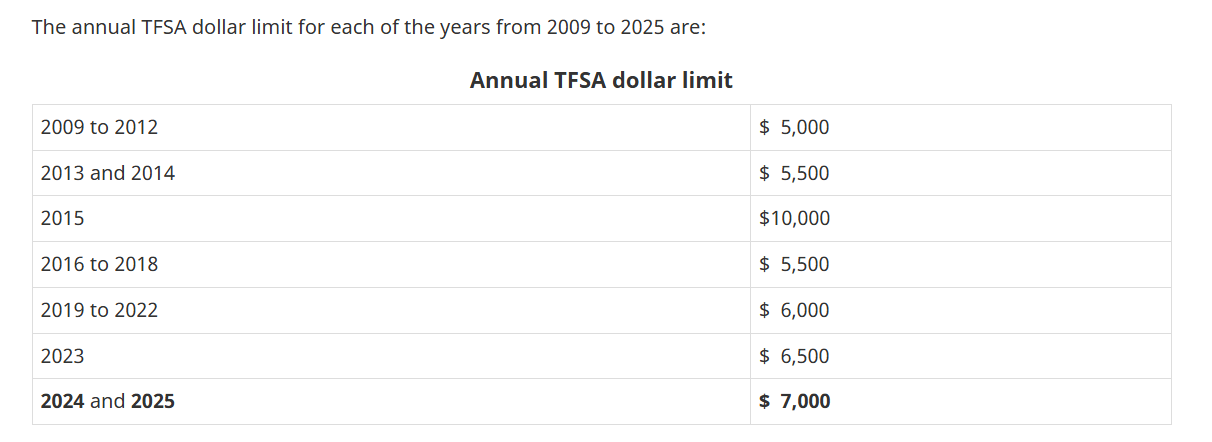This screenshot has width=1212, height=442.
Task: Click year 2025 in the intro sentence
Action: pos(642,26)
